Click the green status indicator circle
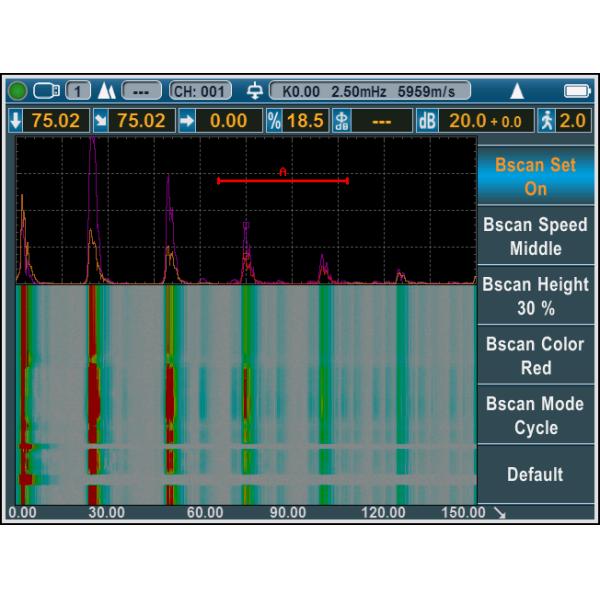 coord(18,91)
